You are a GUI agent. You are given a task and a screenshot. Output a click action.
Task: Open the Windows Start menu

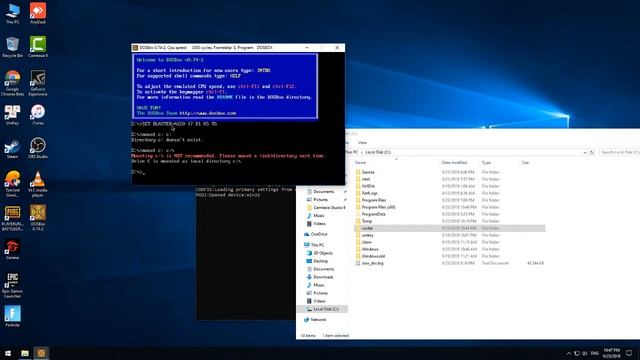pos(8,353)
